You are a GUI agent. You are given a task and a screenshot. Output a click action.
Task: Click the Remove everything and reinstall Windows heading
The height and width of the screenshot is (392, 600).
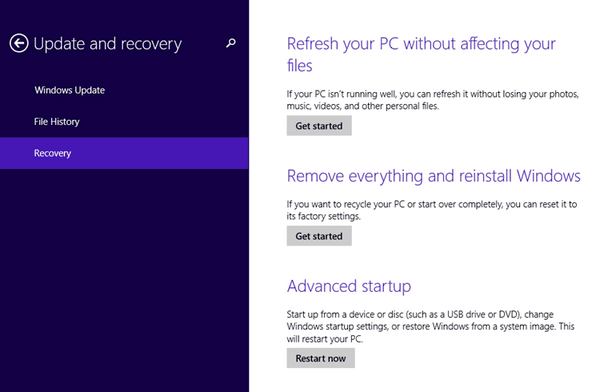(434, 176)
